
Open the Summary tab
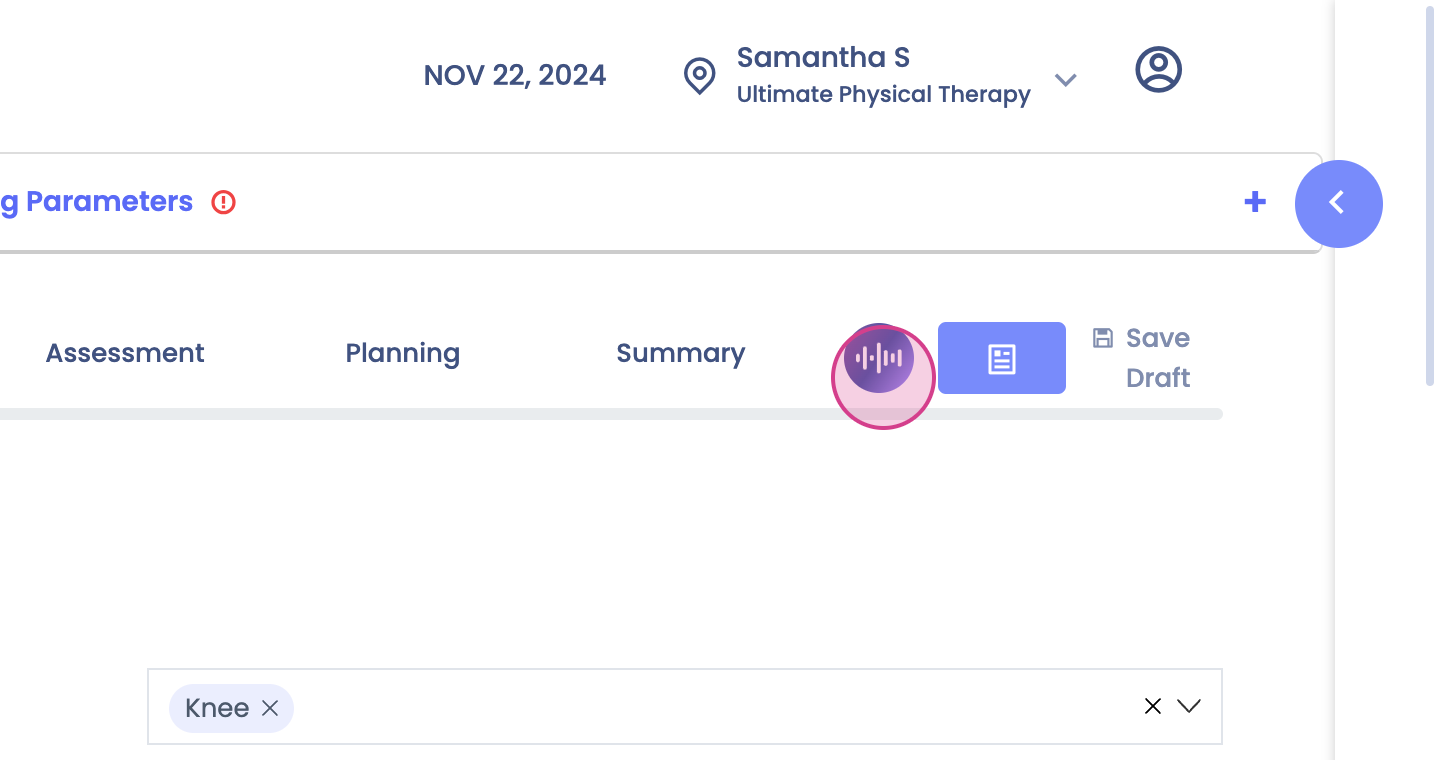point(681,353)
